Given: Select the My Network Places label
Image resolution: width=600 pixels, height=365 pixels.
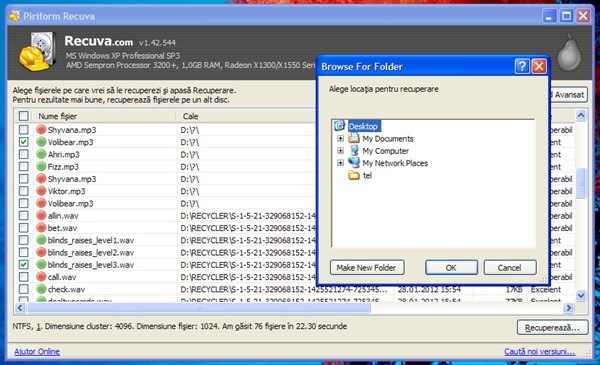Looking at the screenshot, I should pos(395,163).
